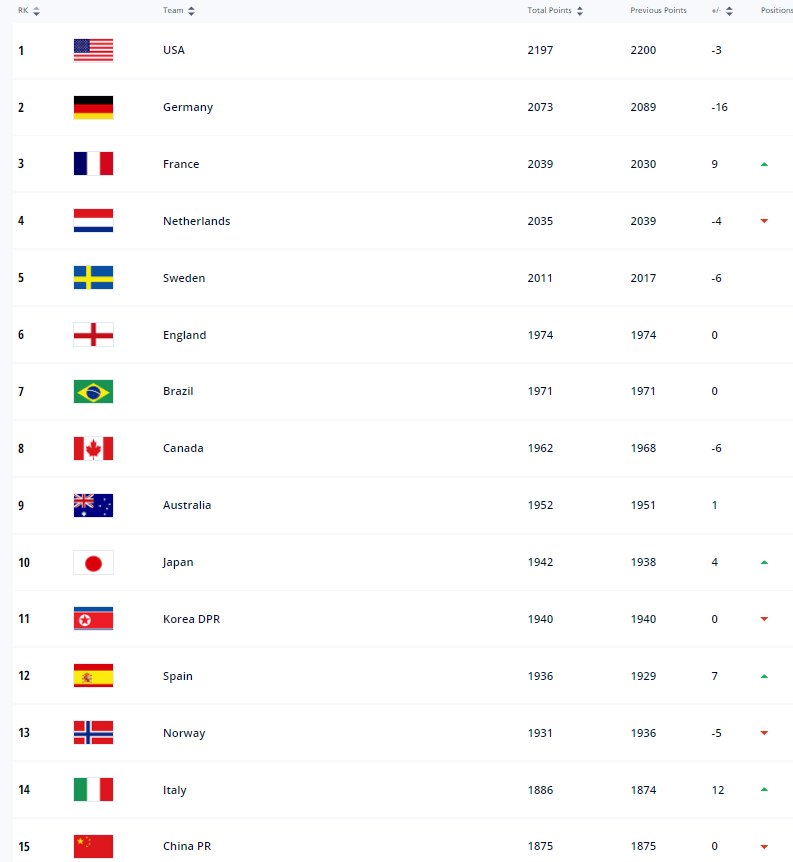Click the USA flag icon
The image size is (793, 862).
[93, 51]
